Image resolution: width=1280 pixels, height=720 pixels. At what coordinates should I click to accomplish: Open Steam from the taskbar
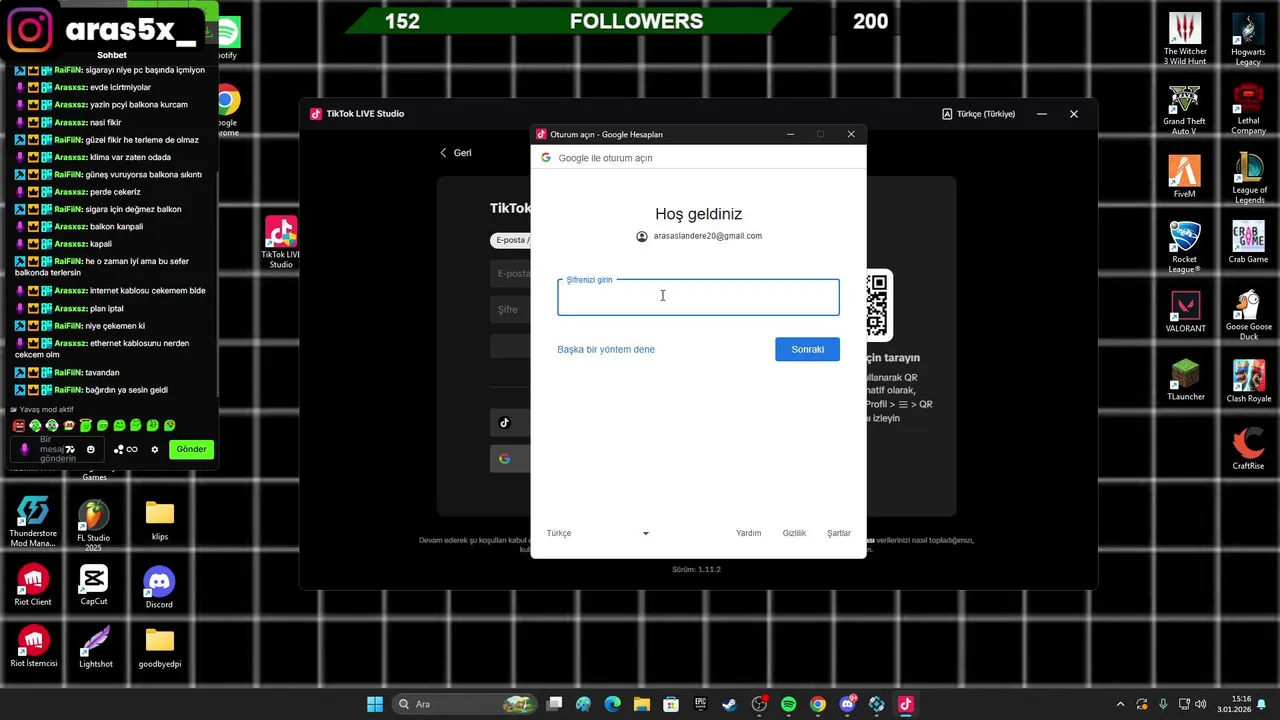tap(730, 704)
